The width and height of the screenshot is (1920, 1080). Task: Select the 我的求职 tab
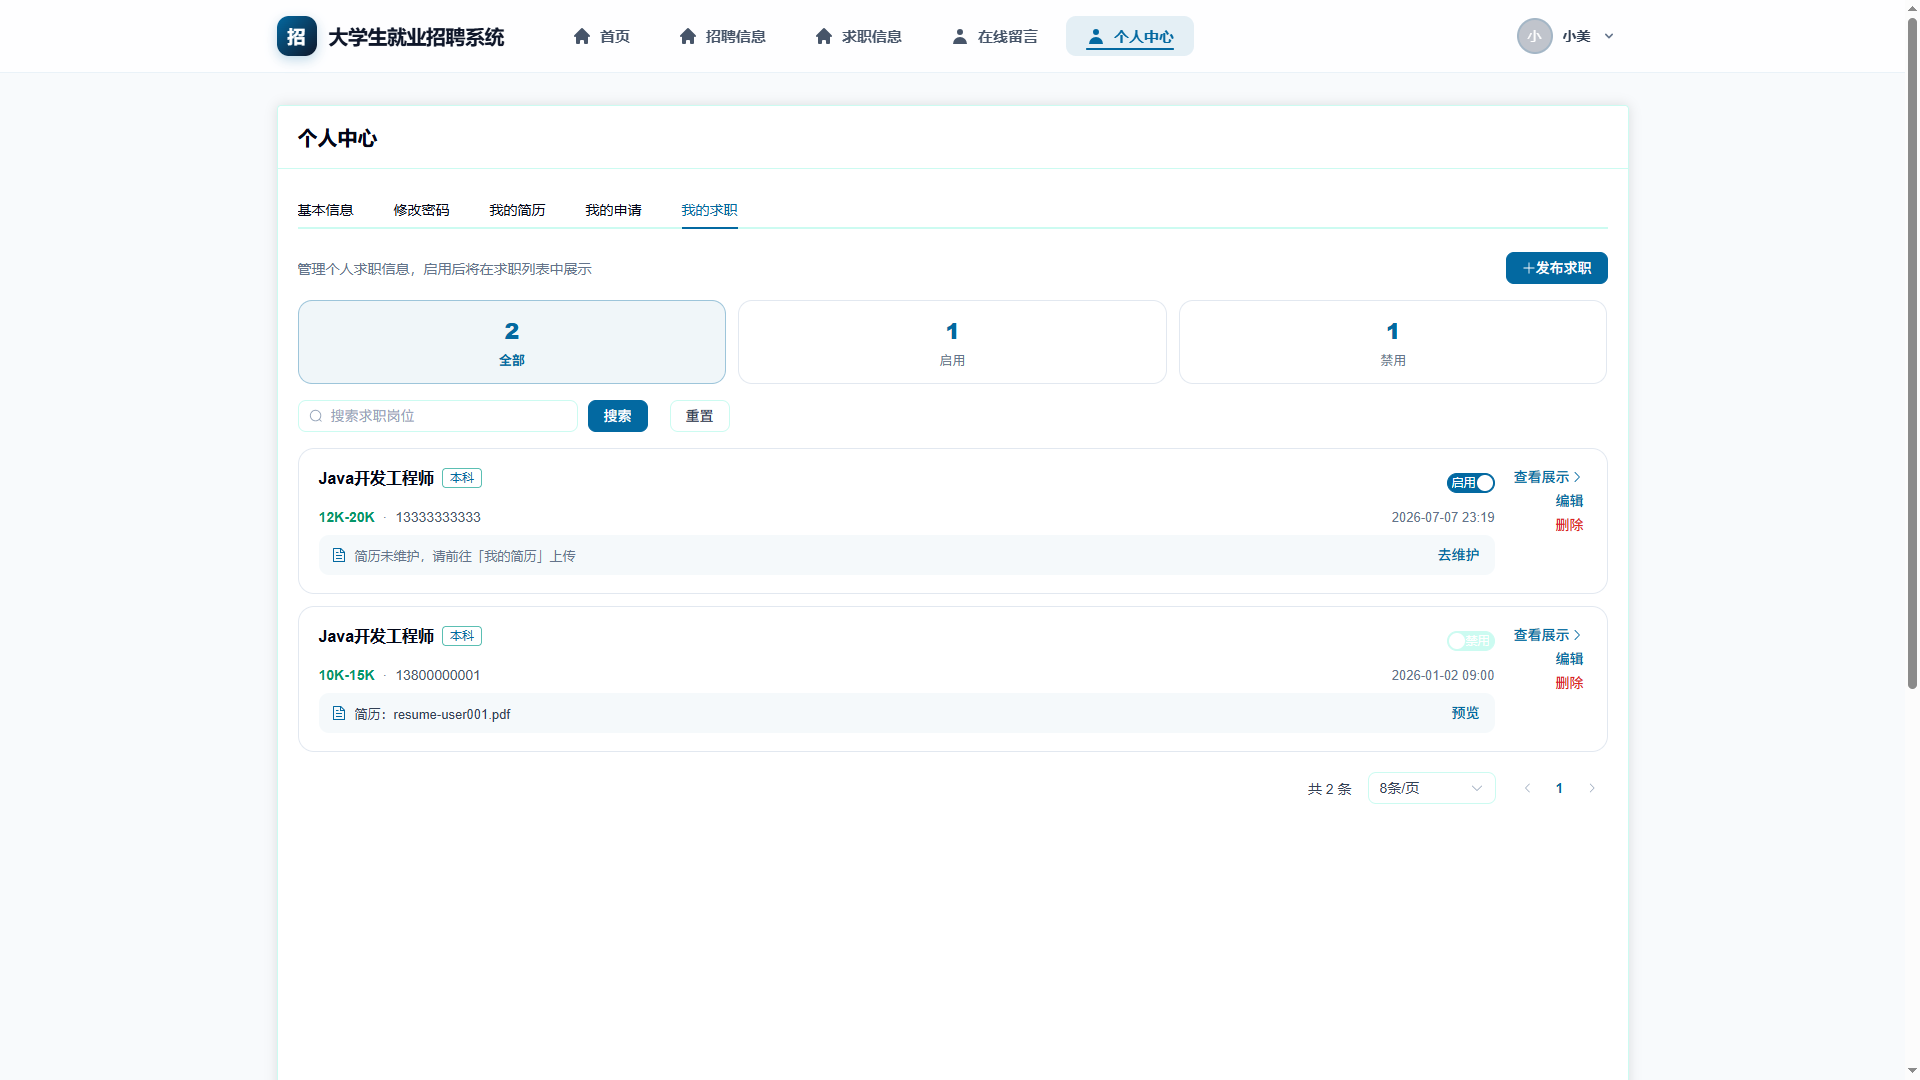[710, 210]
